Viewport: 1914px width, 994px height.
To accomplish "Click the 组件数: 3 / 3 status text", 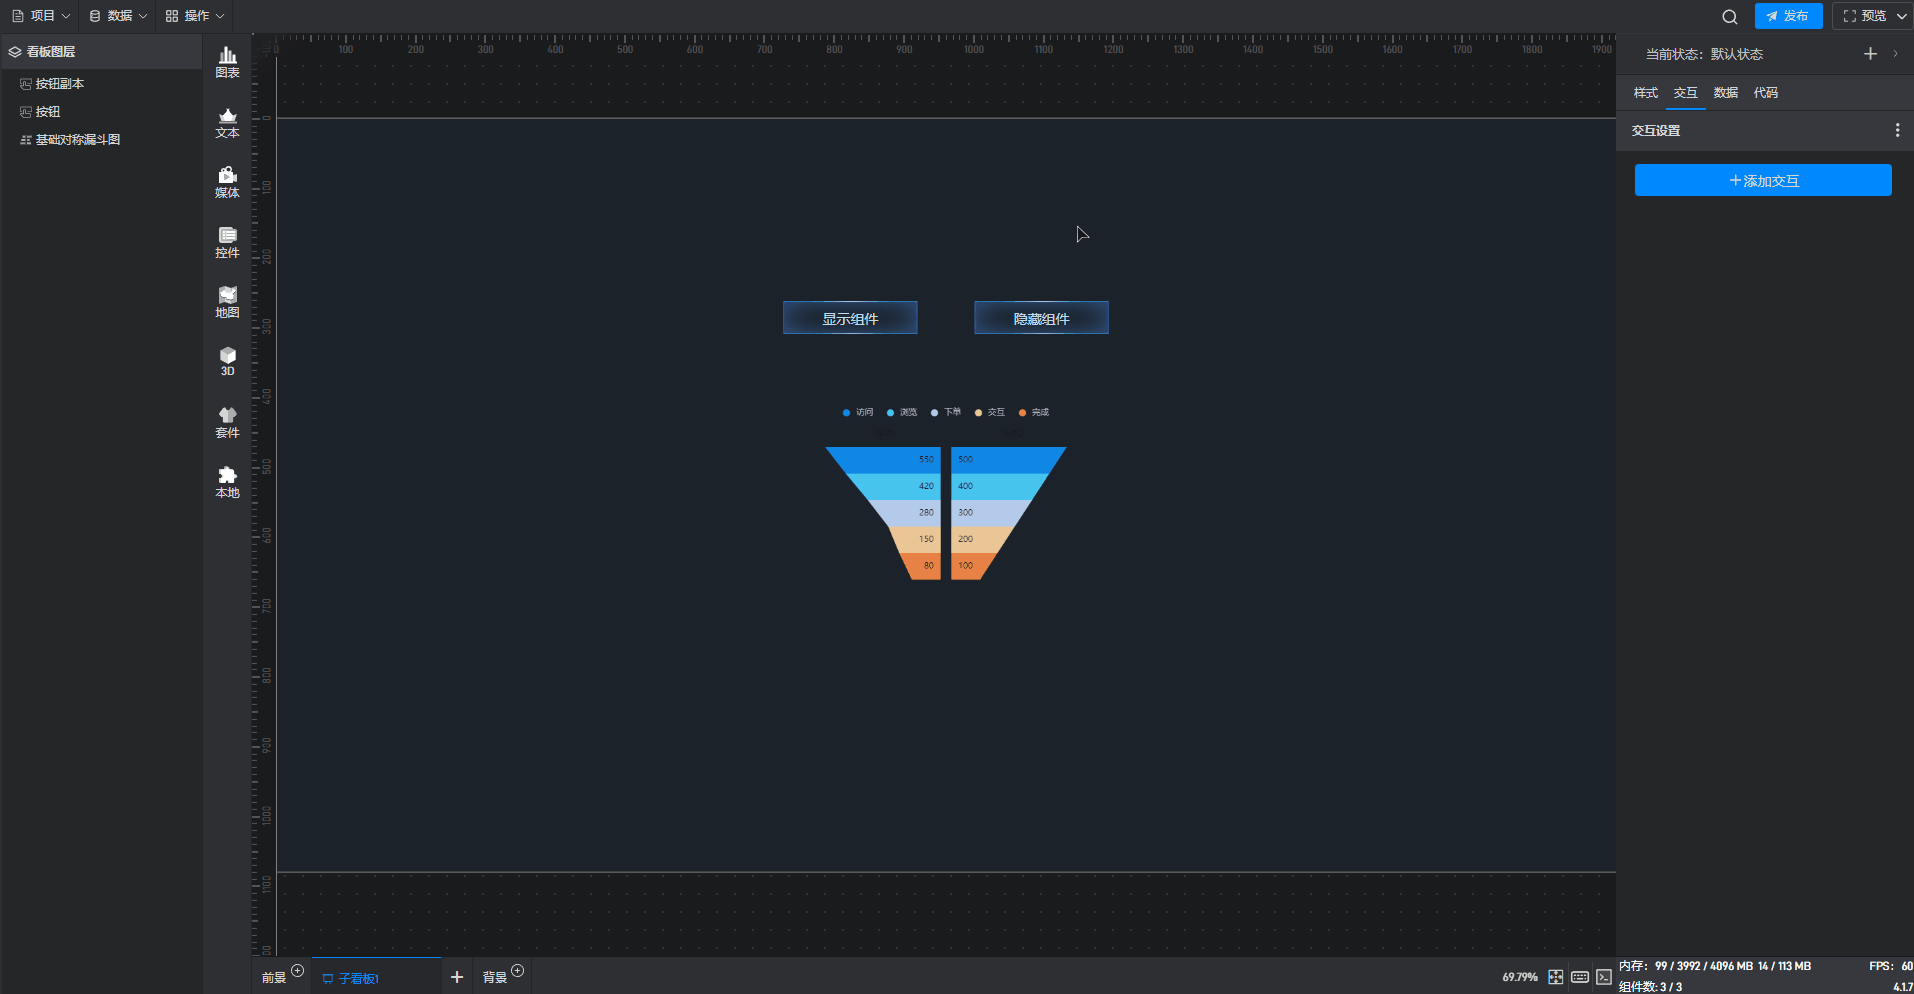I will pos(1650,987).
